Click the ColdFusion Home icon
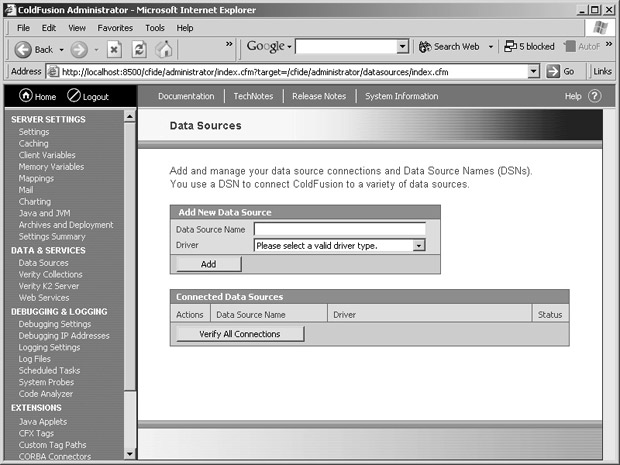620x465 pixels. [x=26, y=96]
